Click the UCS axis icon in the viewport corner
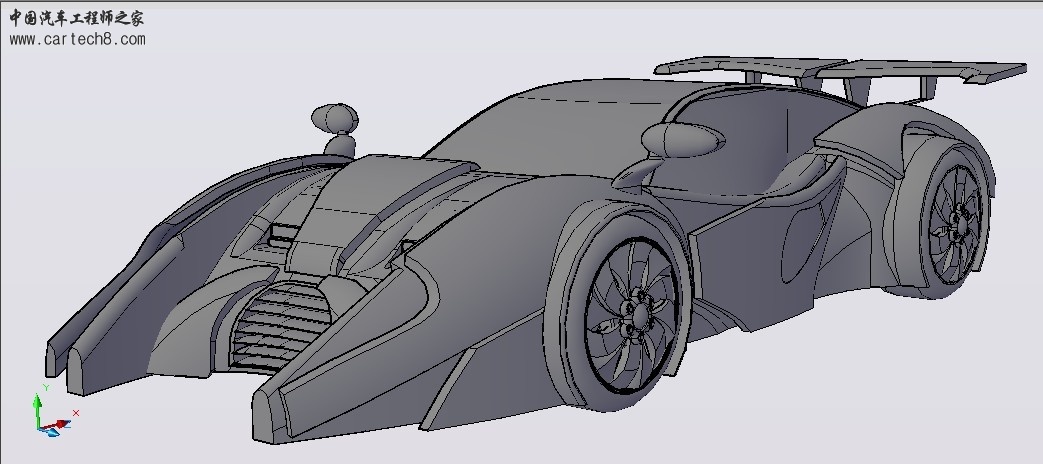1043x464 pixels. coord(55,411)
